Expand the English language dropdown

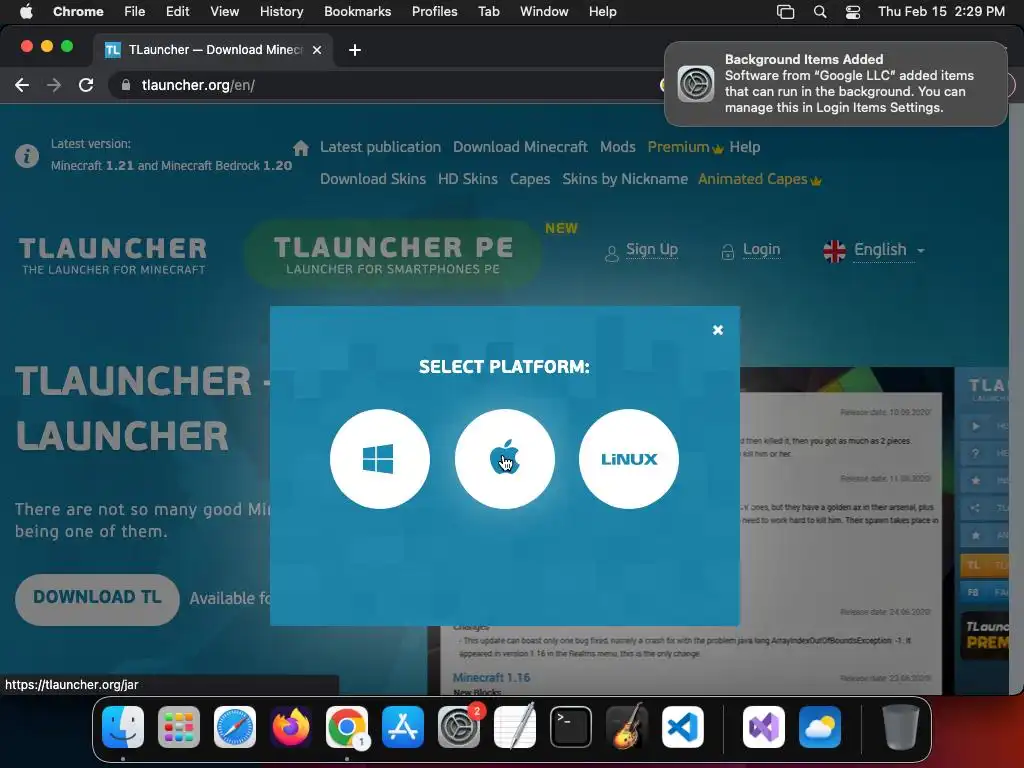874,250
